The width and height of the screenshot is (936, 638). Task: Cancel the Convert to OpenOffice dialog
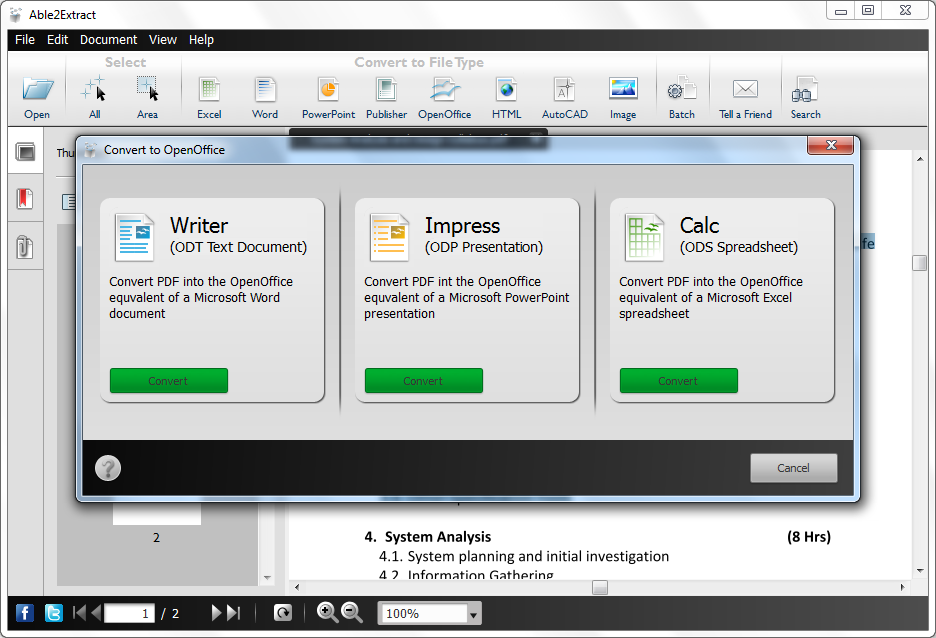tap(793, 467)
